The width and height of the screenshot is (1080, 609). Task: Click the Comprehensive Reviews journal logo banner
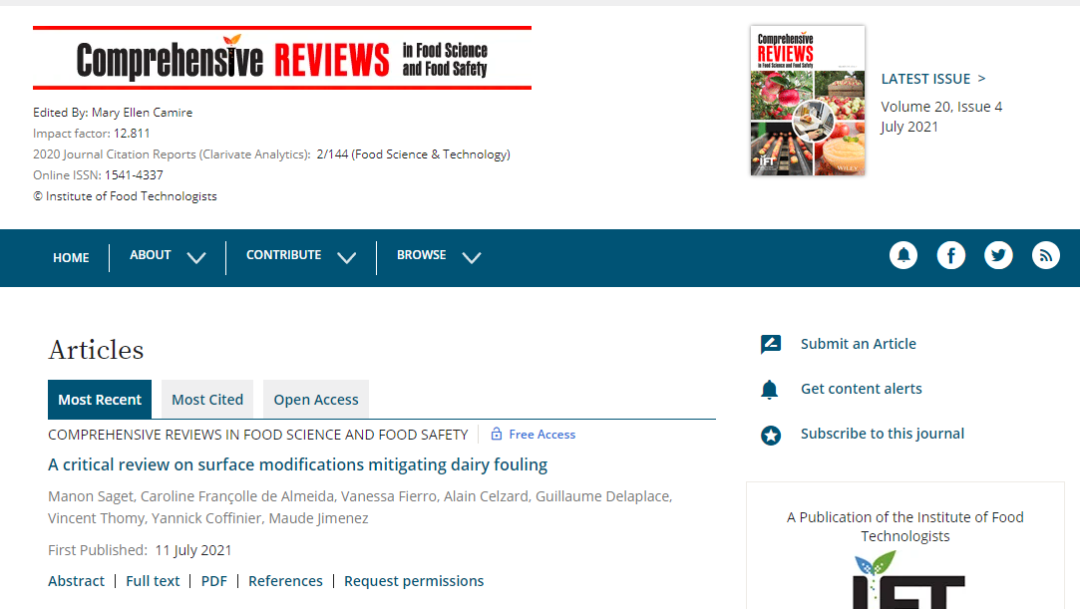(x=282, y=58)
